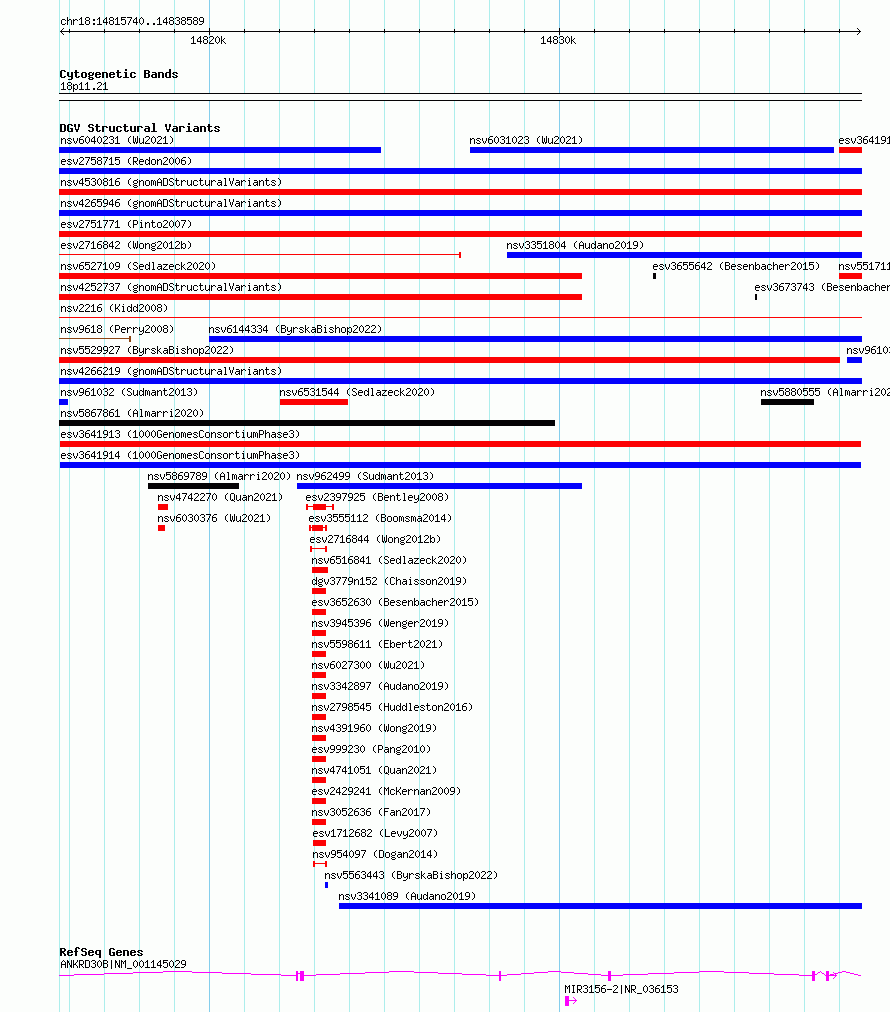Image resolution: width=890 pixels, height=1012 pixels.
Task: Open variant esv2758715 (Redon2006)
Action: 460,171
